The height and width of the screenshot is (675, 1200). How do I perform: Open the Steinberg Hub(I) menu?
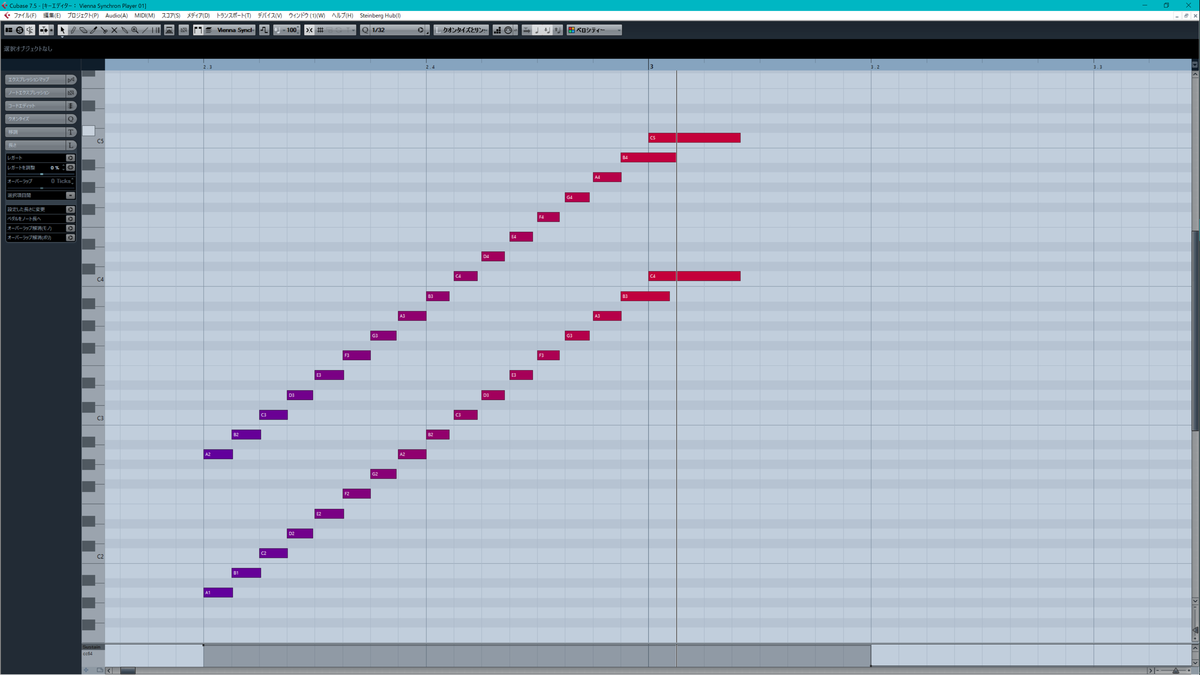coord(378,16)
